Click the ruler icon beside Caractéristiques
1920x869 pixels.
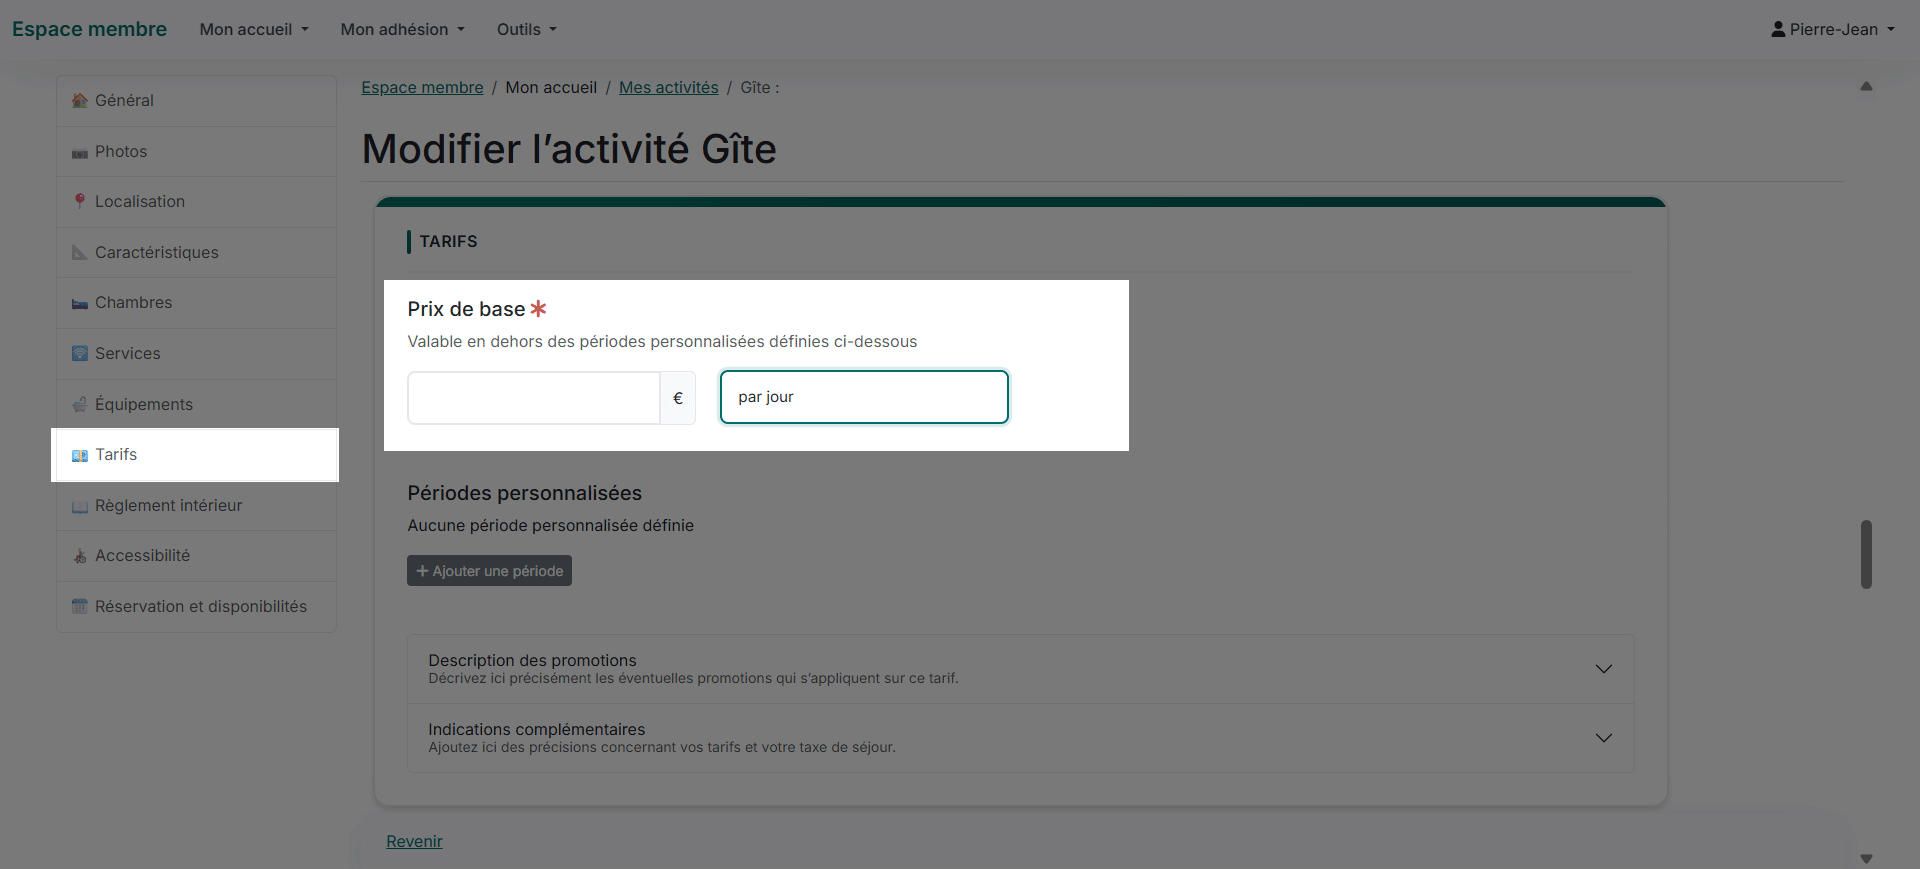coord(80,253)
